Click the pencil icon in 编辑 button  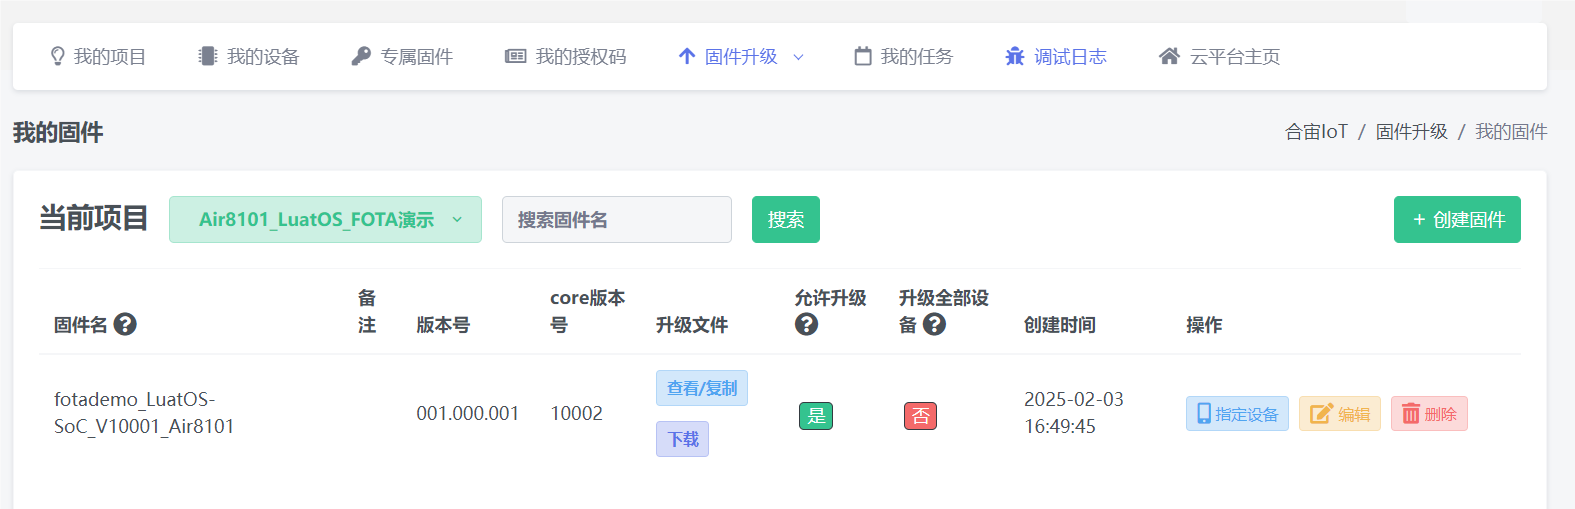[x=1321, y=413]
